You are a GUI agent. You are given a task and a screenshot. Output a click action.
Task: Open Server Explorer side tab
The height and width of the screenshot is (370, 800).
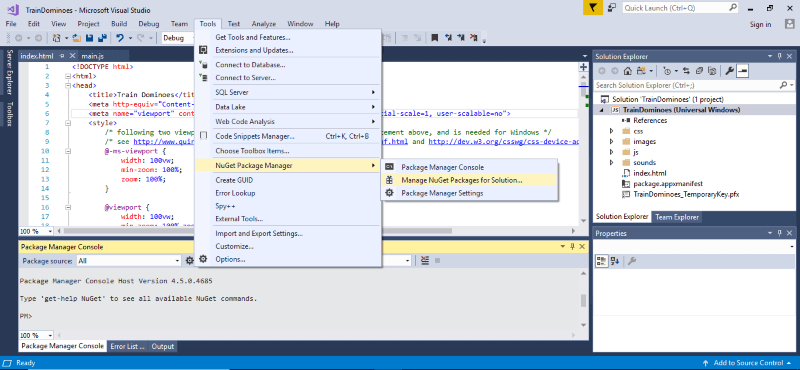9,72
